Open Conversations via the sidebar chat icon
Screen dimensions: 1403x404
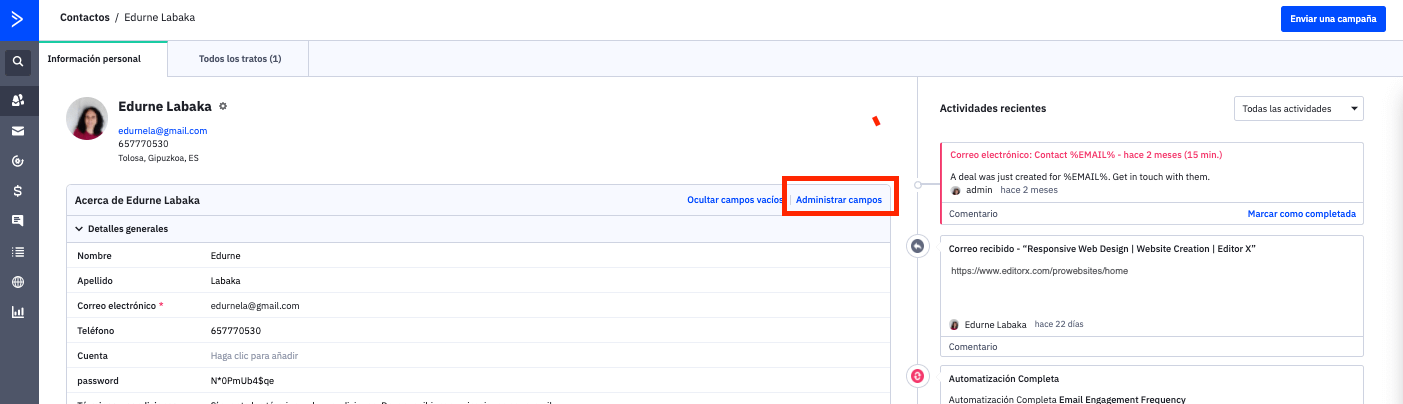tap(18, 221)
